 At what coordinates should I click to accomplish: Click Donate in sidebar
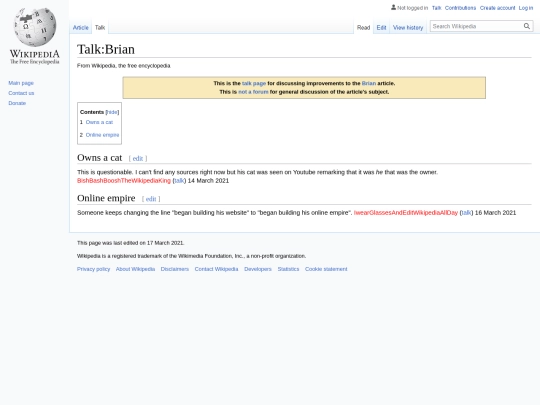pos(17,103)
